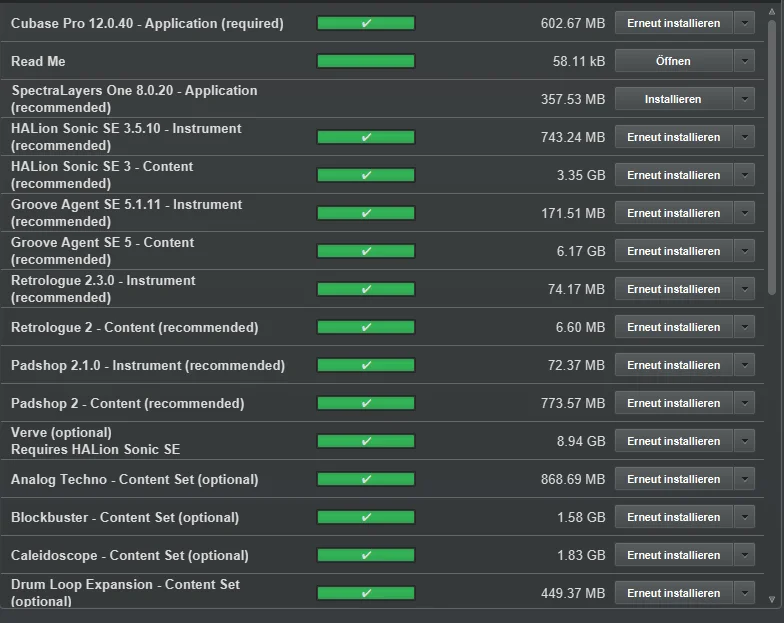Viewport: 784px width, 623px height.
Task: Install SpectraLayers One 8.0.20 Application
Action: click(x=674, y=99)
